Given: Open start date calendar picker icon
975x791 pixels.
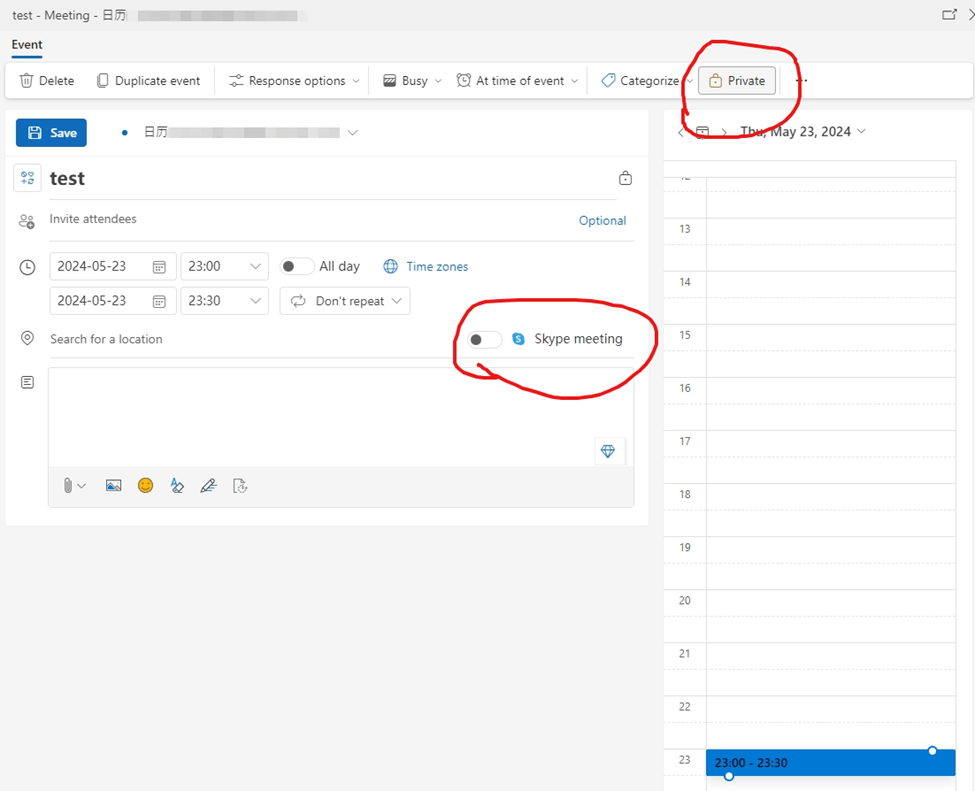Looking at the screenshot, I should click(x=159, y=267).
